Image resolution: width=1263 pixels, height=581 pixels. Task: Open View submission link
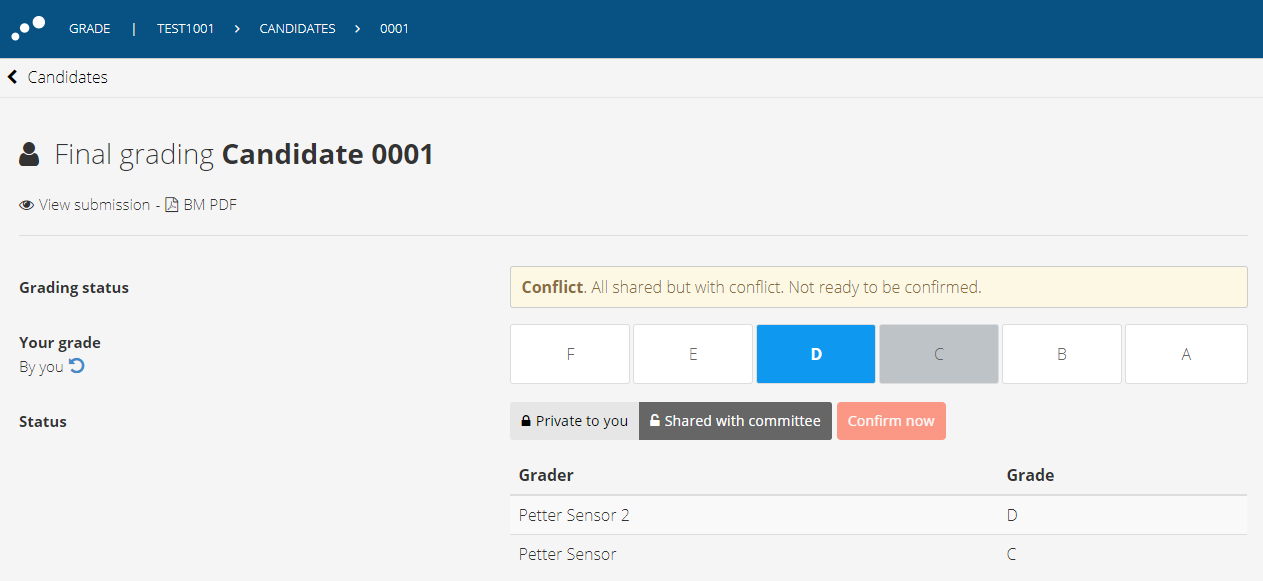94,205
